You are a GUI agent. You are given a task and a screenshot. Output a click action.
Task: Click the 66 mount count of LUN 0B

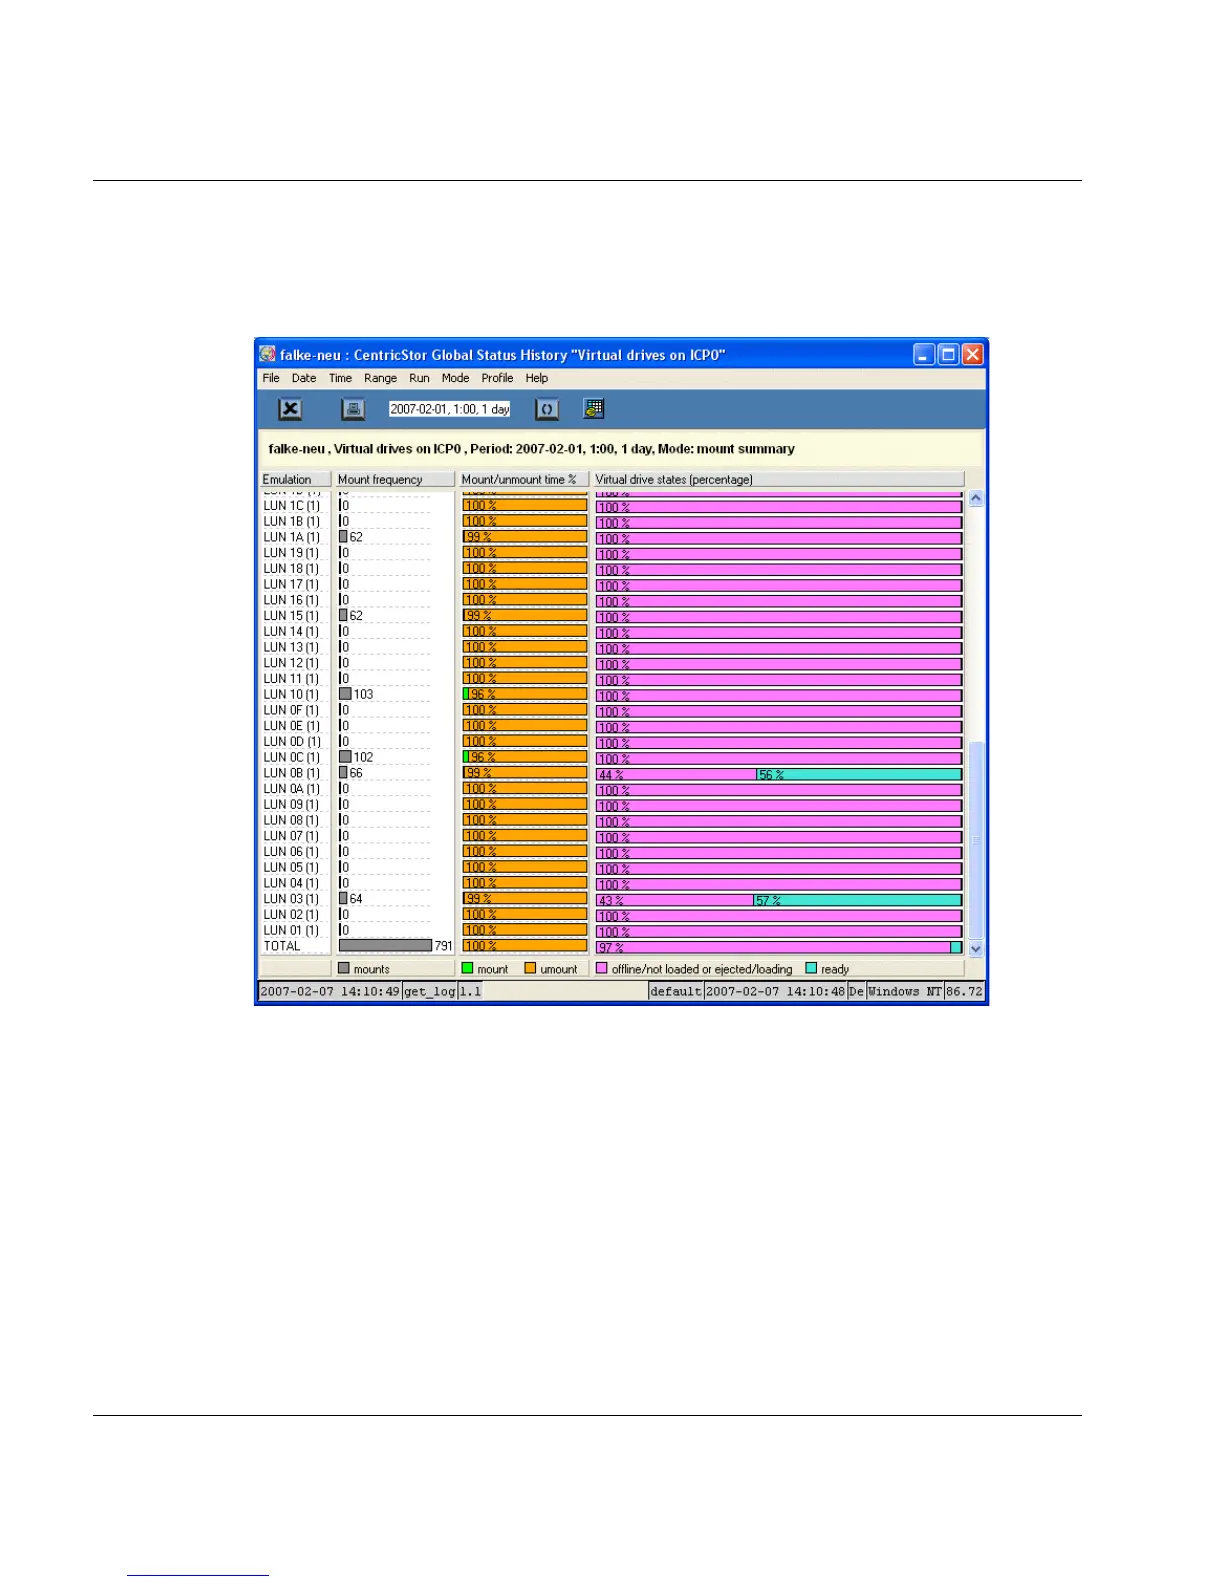pos(356,773)
